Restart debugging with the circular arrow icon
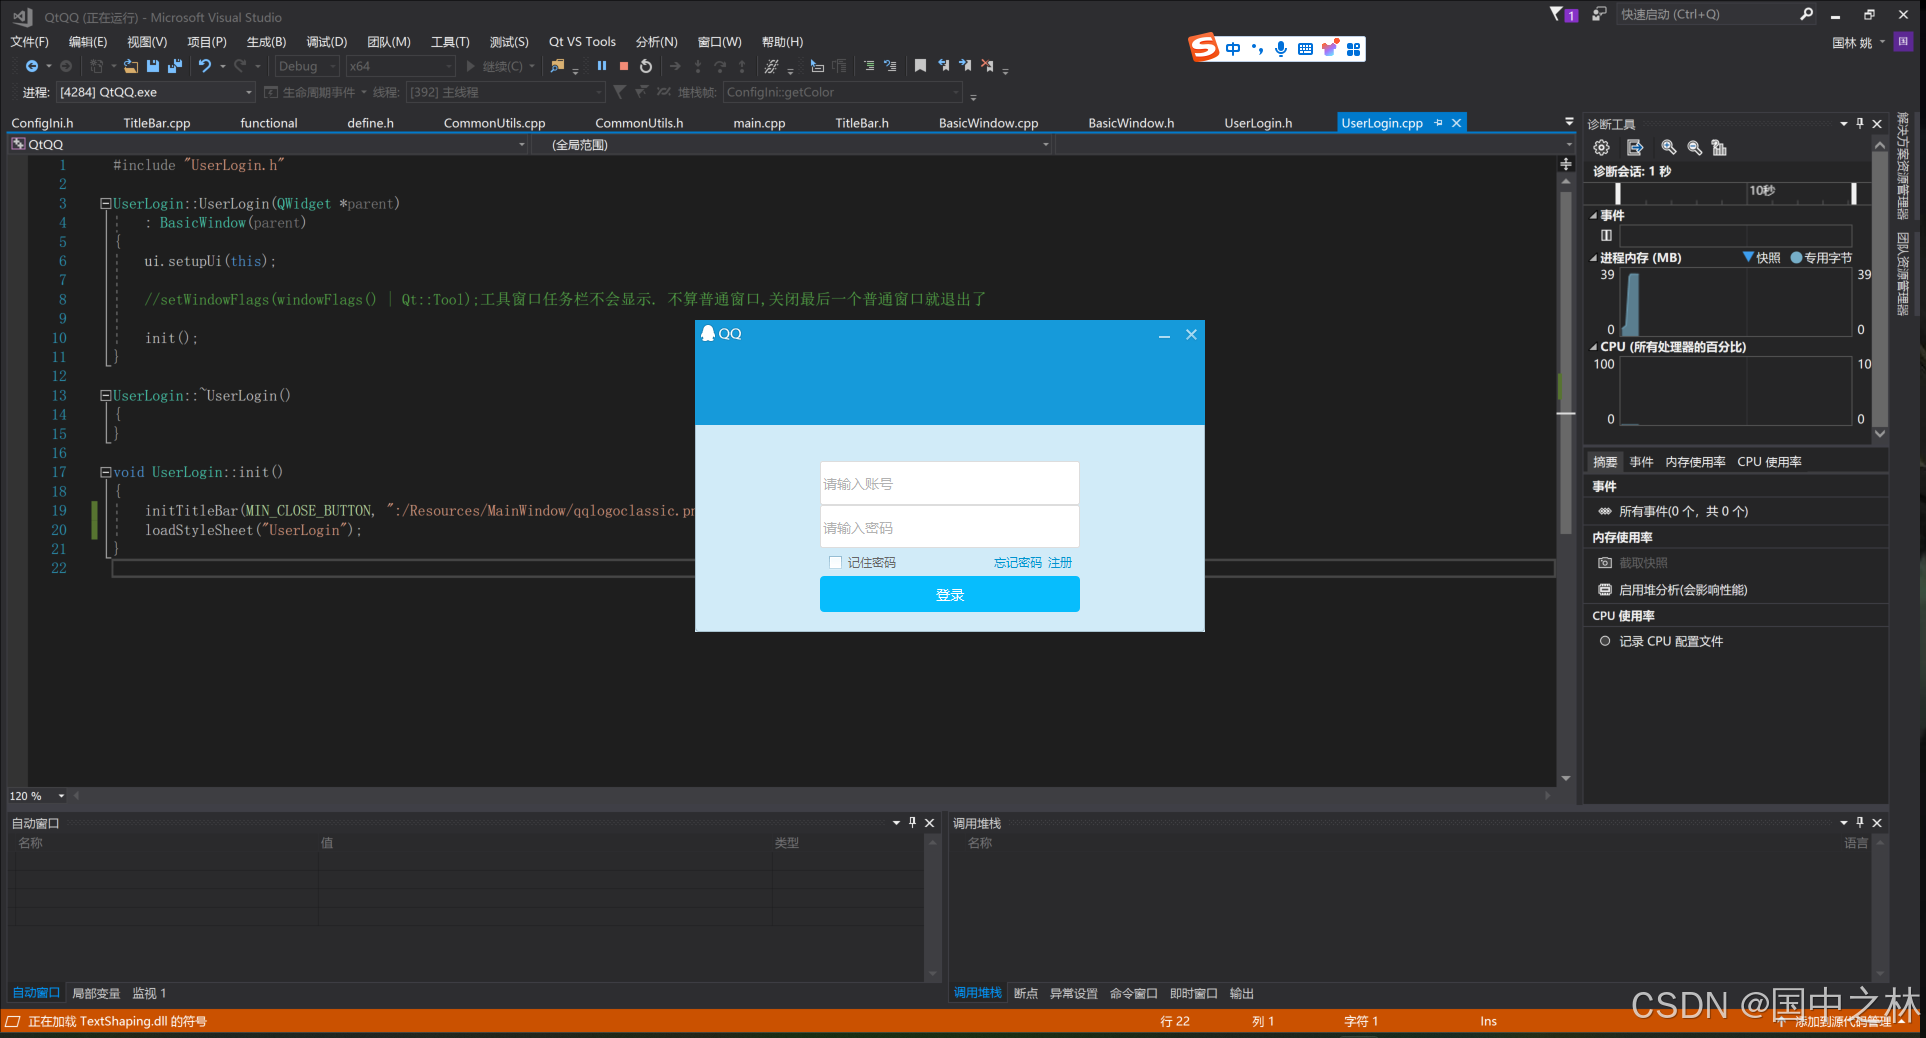 (x=646, y=66)
